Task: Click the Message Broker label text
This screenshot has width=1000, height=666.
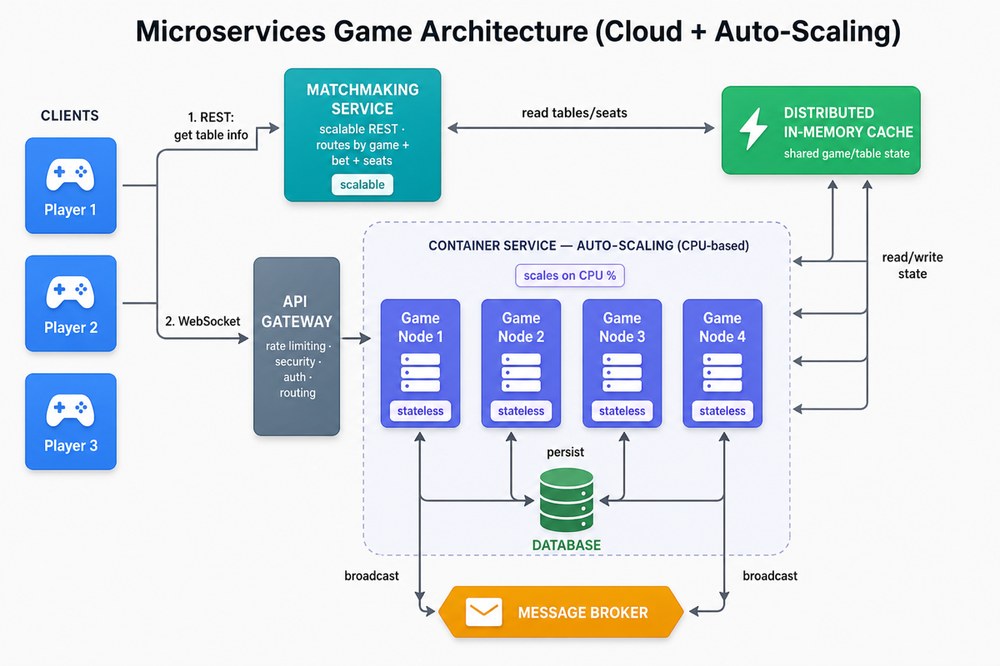Action: pyautogui.click(x=583, y=612)
